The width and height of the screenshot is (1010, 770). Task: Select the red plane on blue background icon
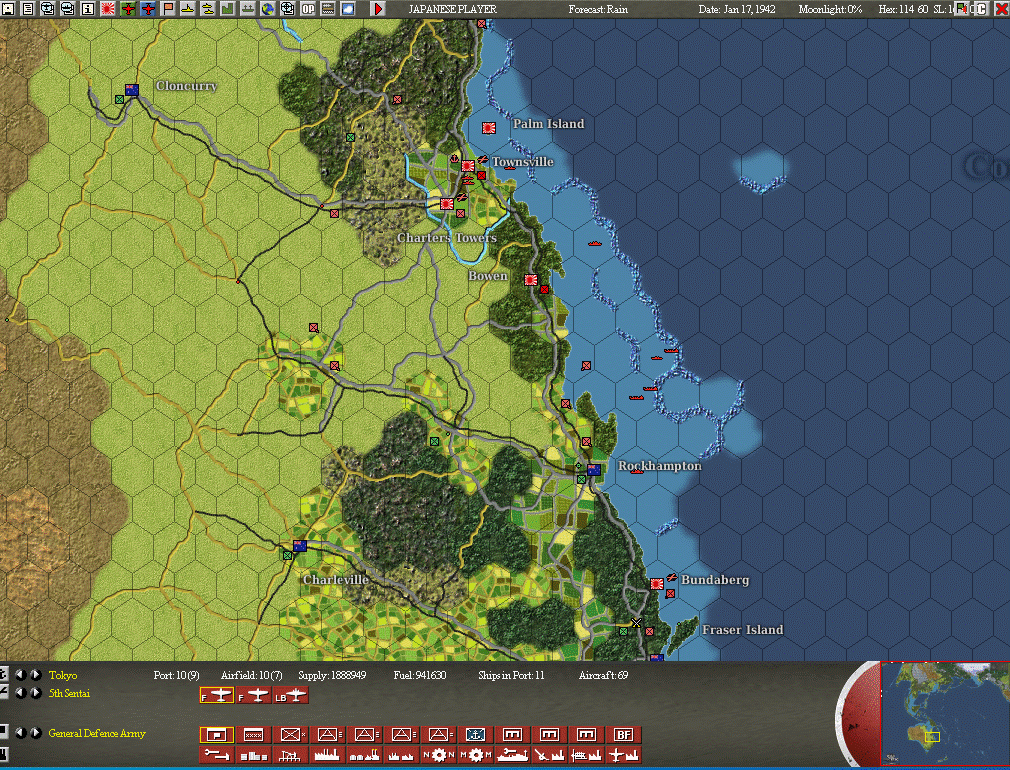[148, 9]
